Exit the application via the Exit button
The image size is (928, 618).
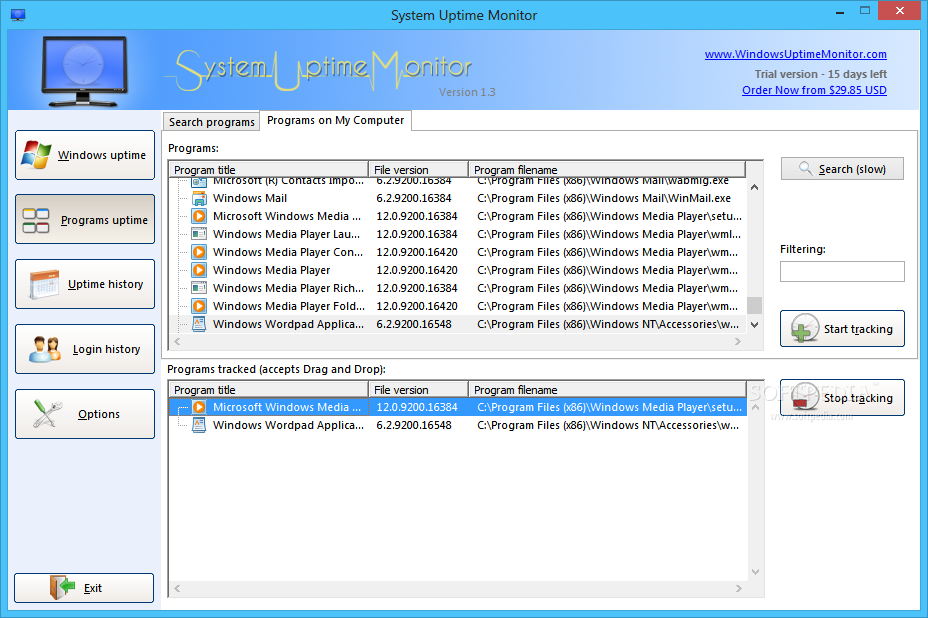tap(84, 588)
